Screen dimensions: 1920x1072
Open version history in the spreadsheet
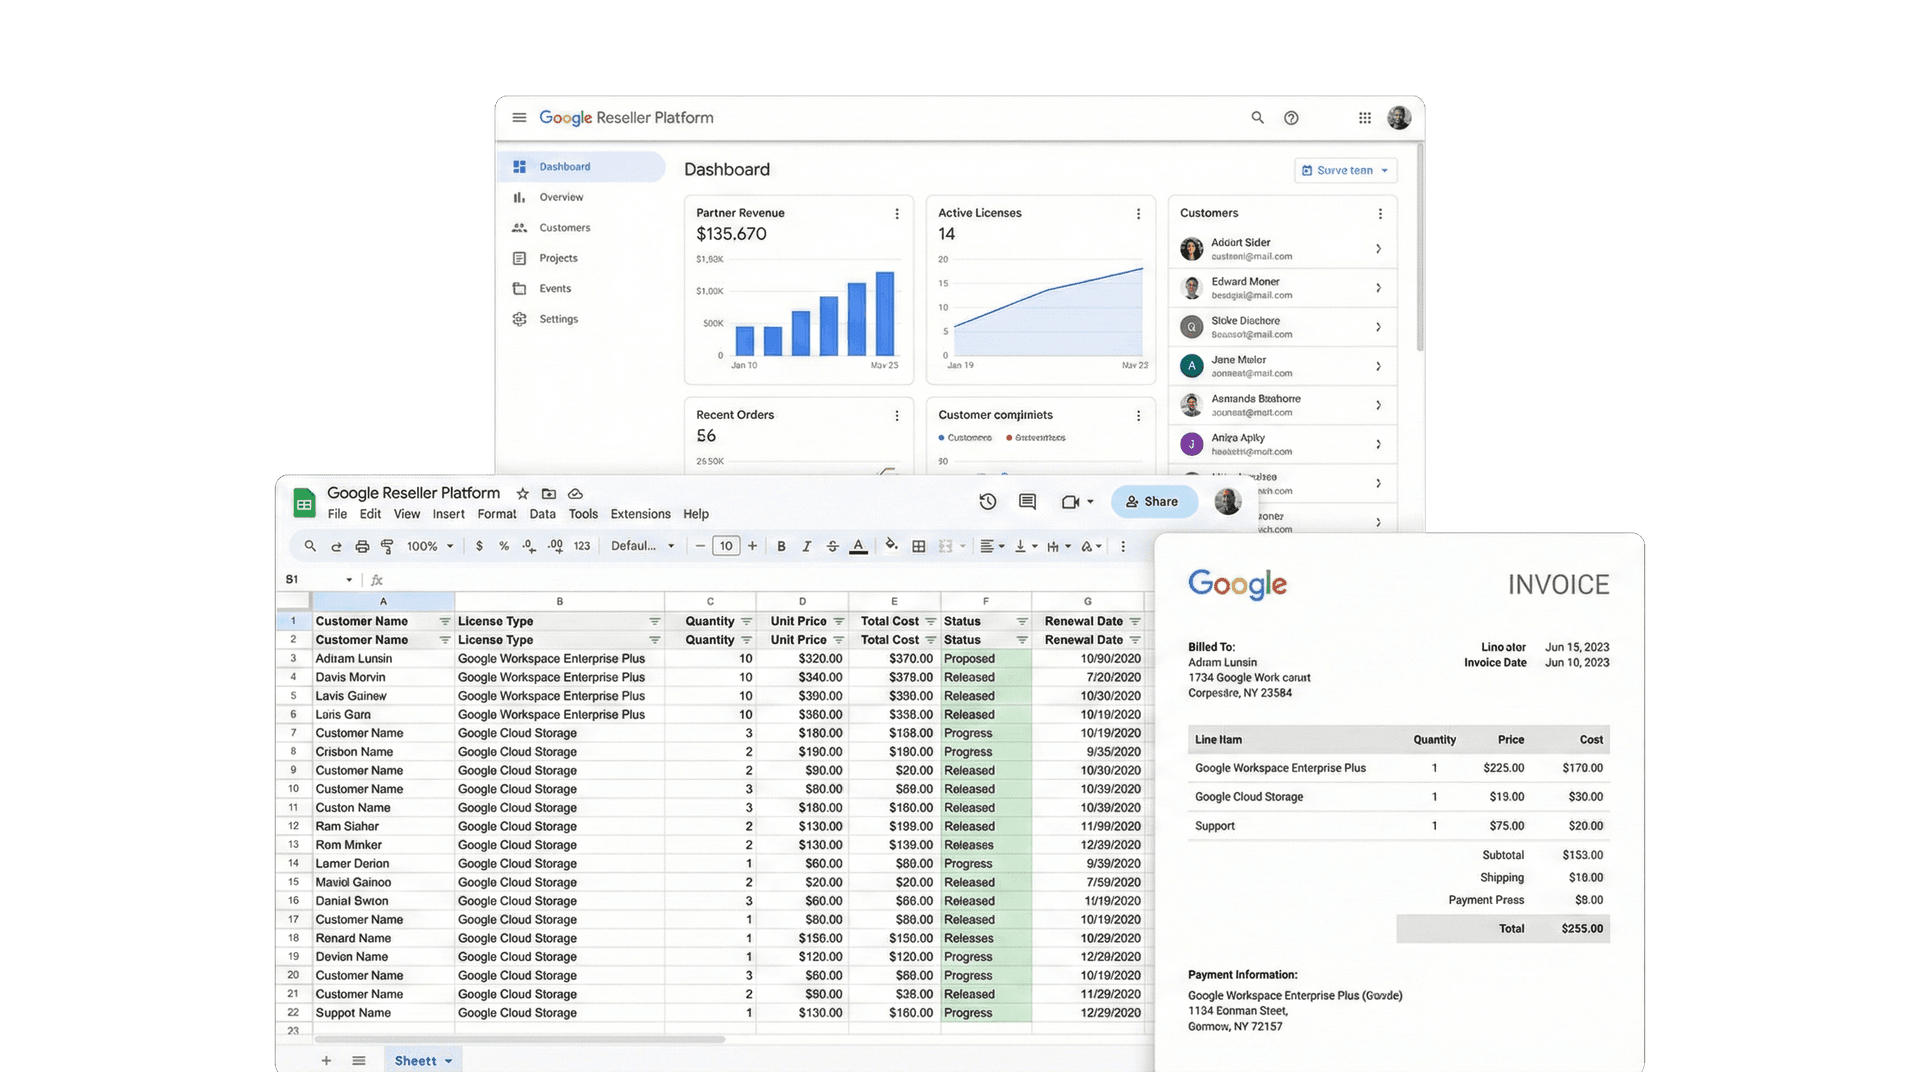988,502
